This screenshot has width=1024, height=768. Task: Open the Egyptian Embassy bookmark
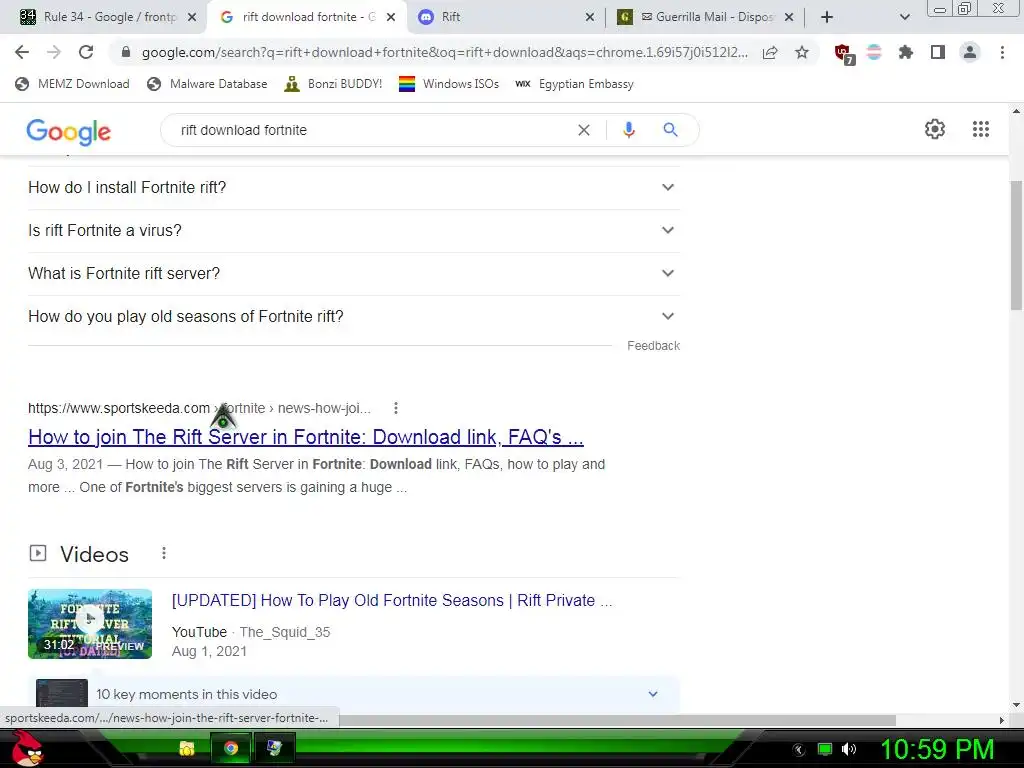[574, 84]
